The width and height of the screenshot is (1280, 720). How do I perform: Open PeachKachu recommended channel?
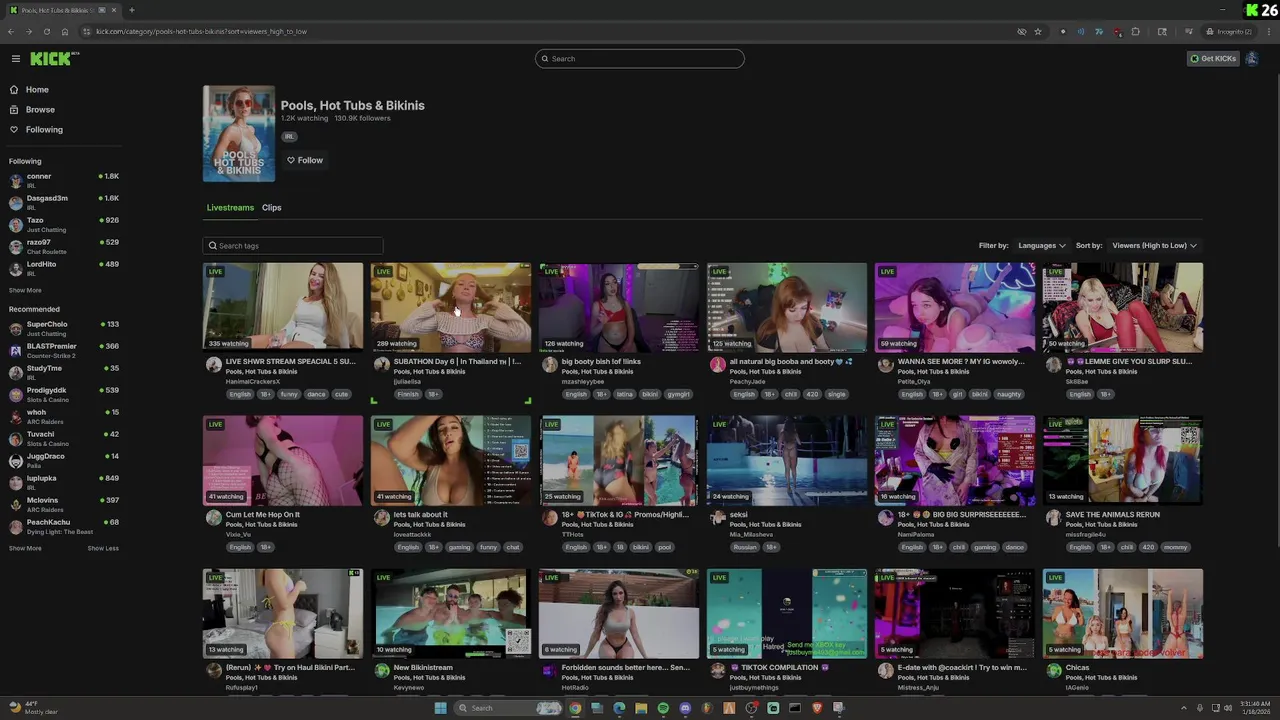tap(64, 526)
